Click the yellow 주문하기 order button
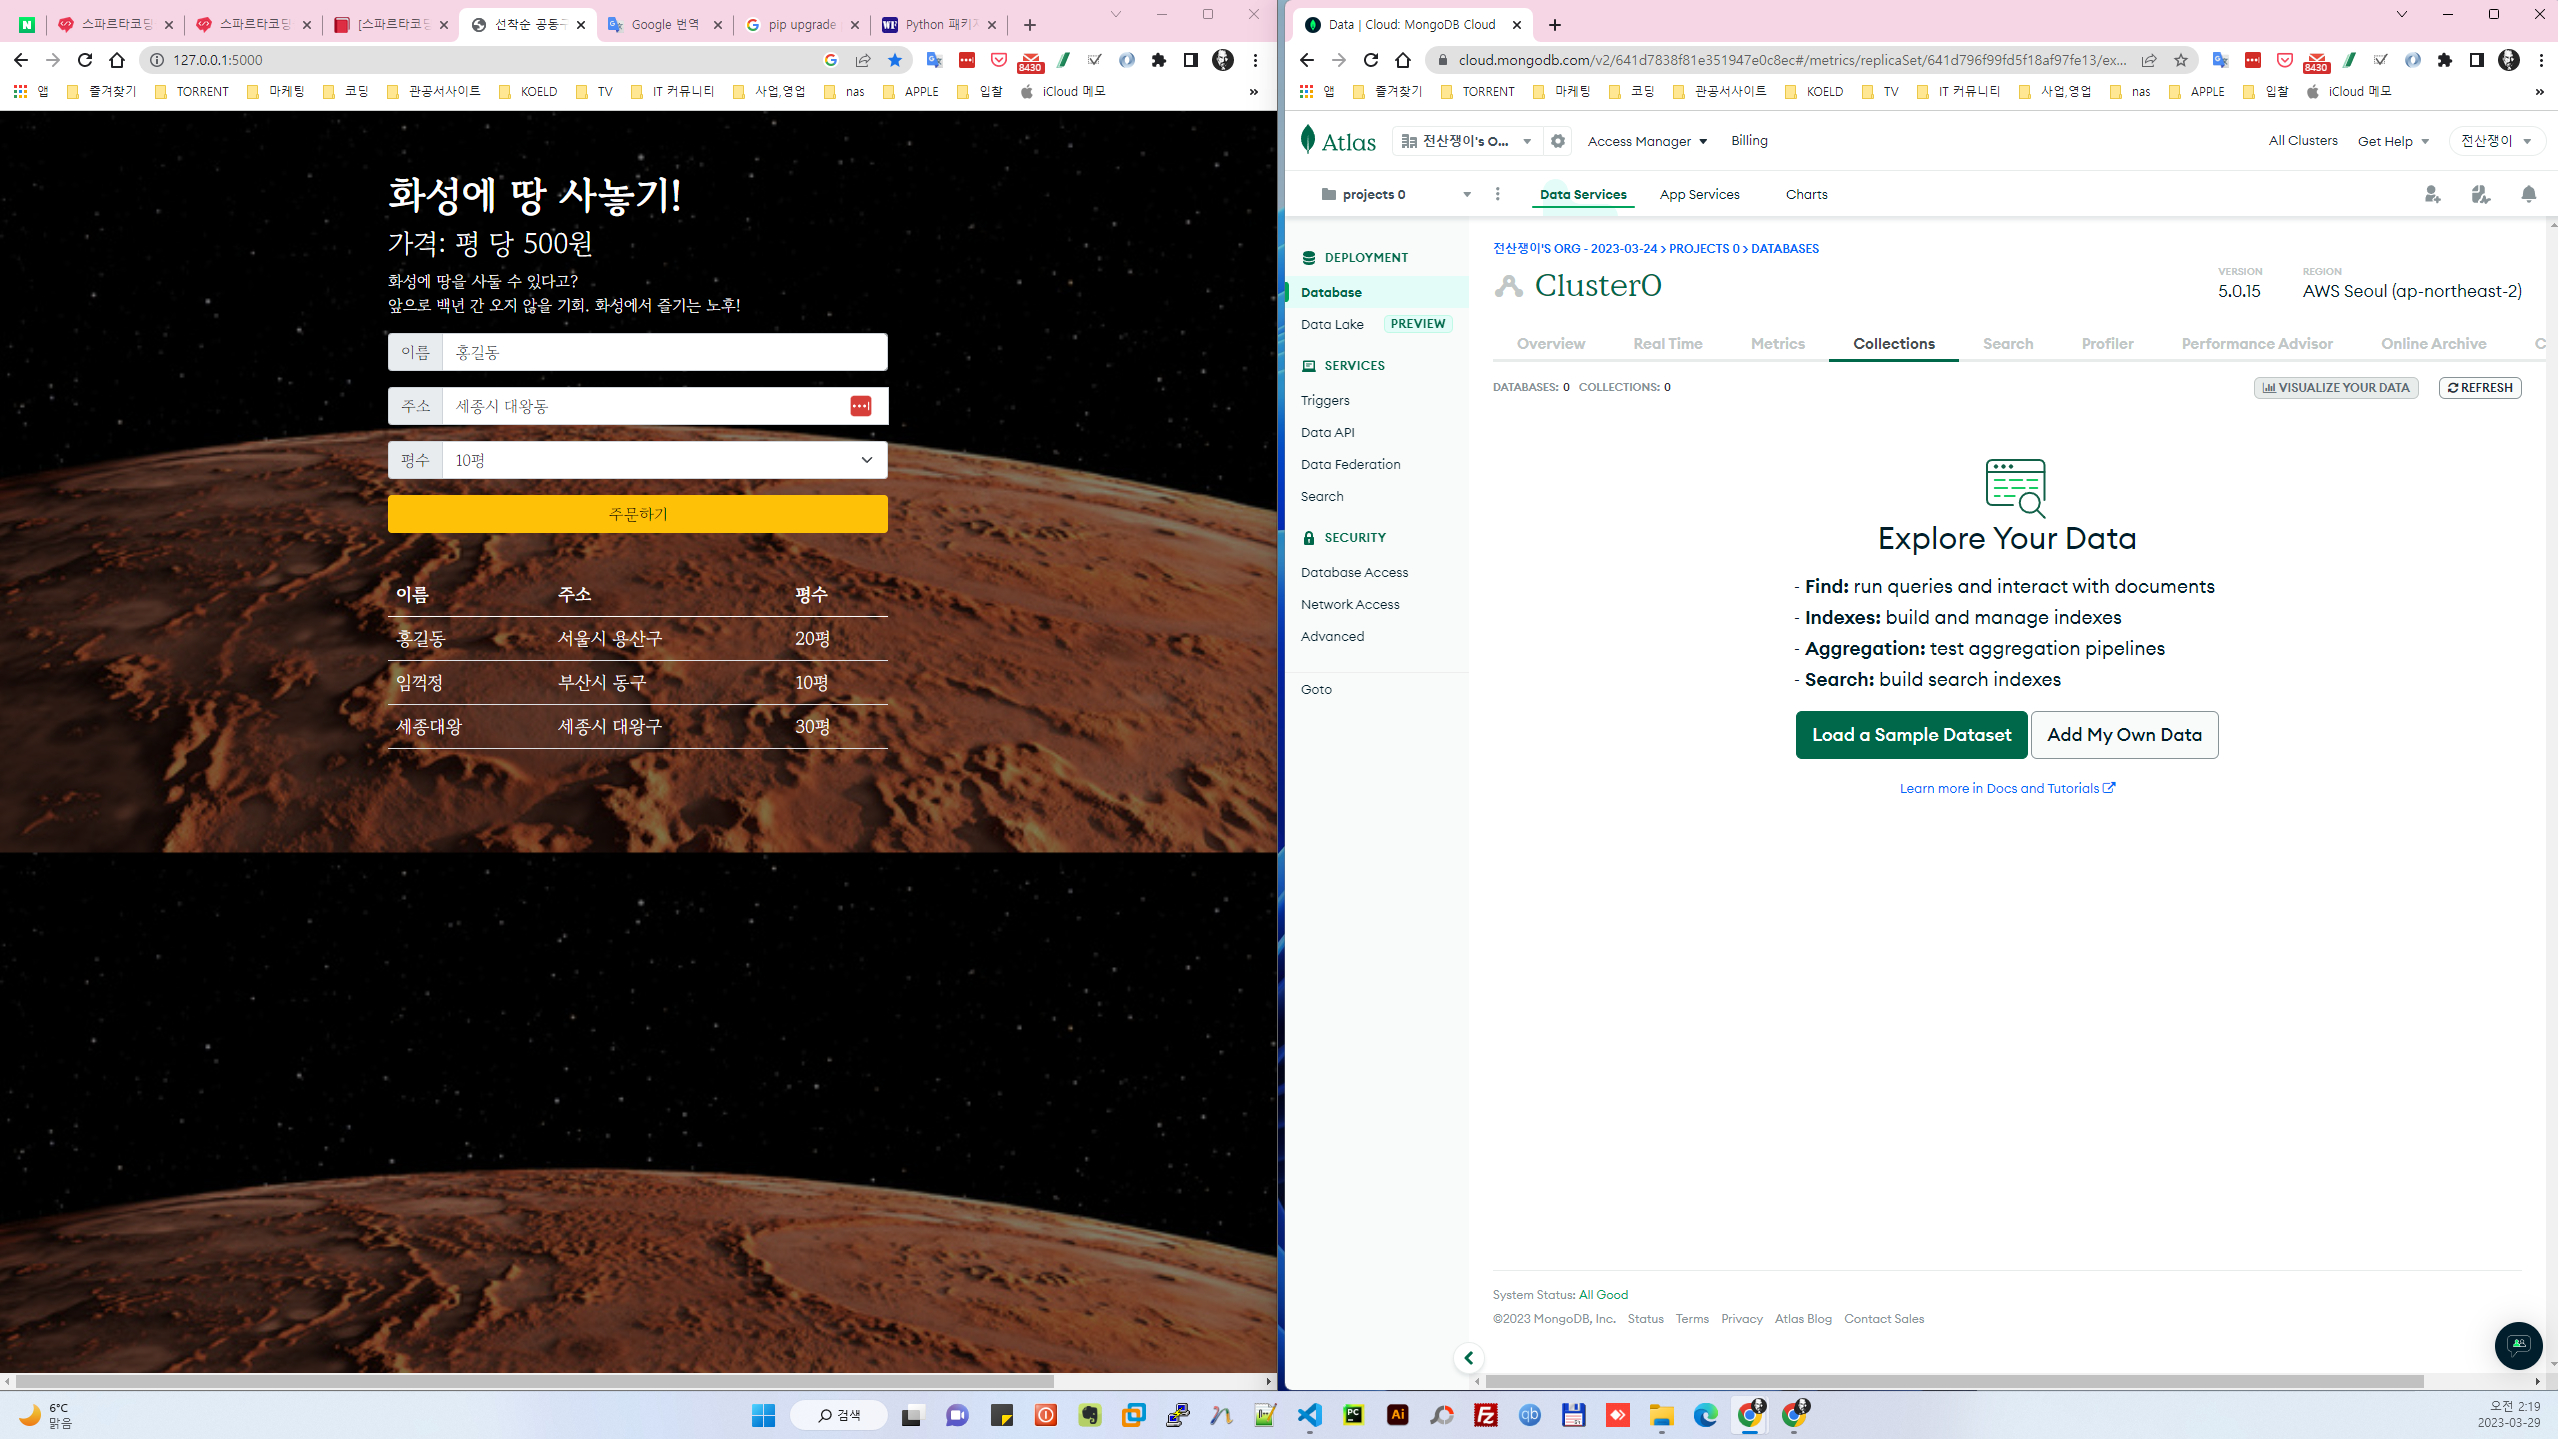Viewport: 2558px width, 1439px height. pyautogui.click(x=637, y=514)
